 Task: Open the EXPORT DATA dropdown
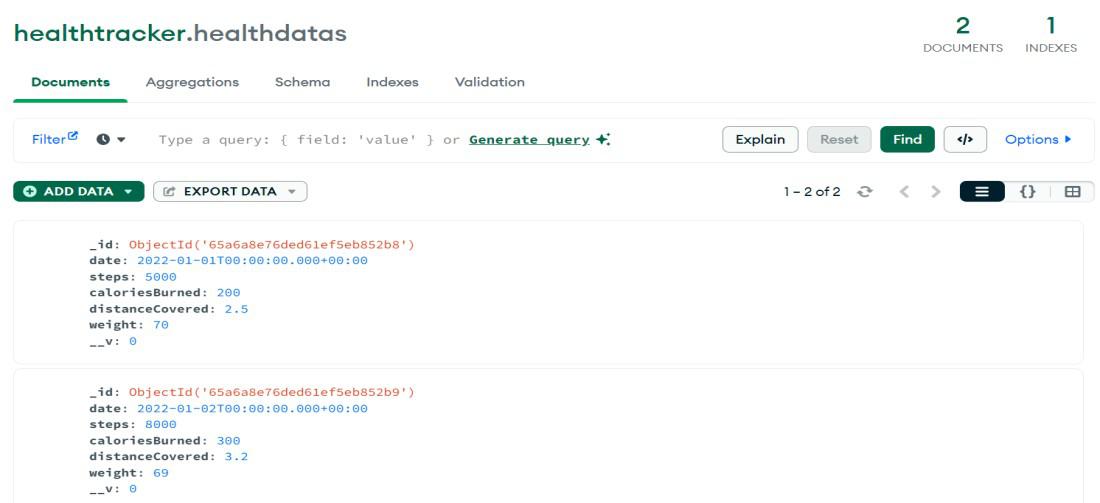click(230, 191)
